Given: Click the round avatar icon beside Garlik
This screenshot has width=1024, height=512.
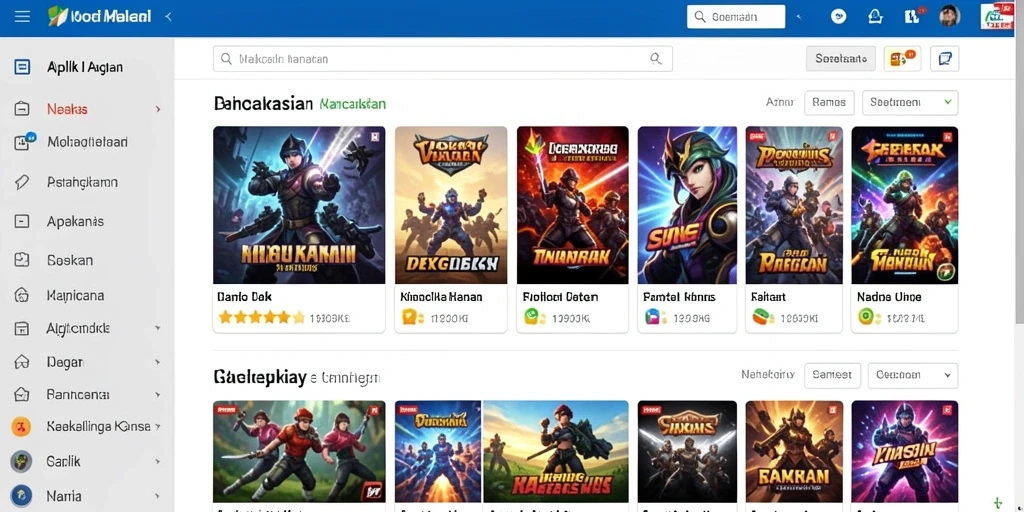Looking at the screenshot, I should click(x=22, y=461).
